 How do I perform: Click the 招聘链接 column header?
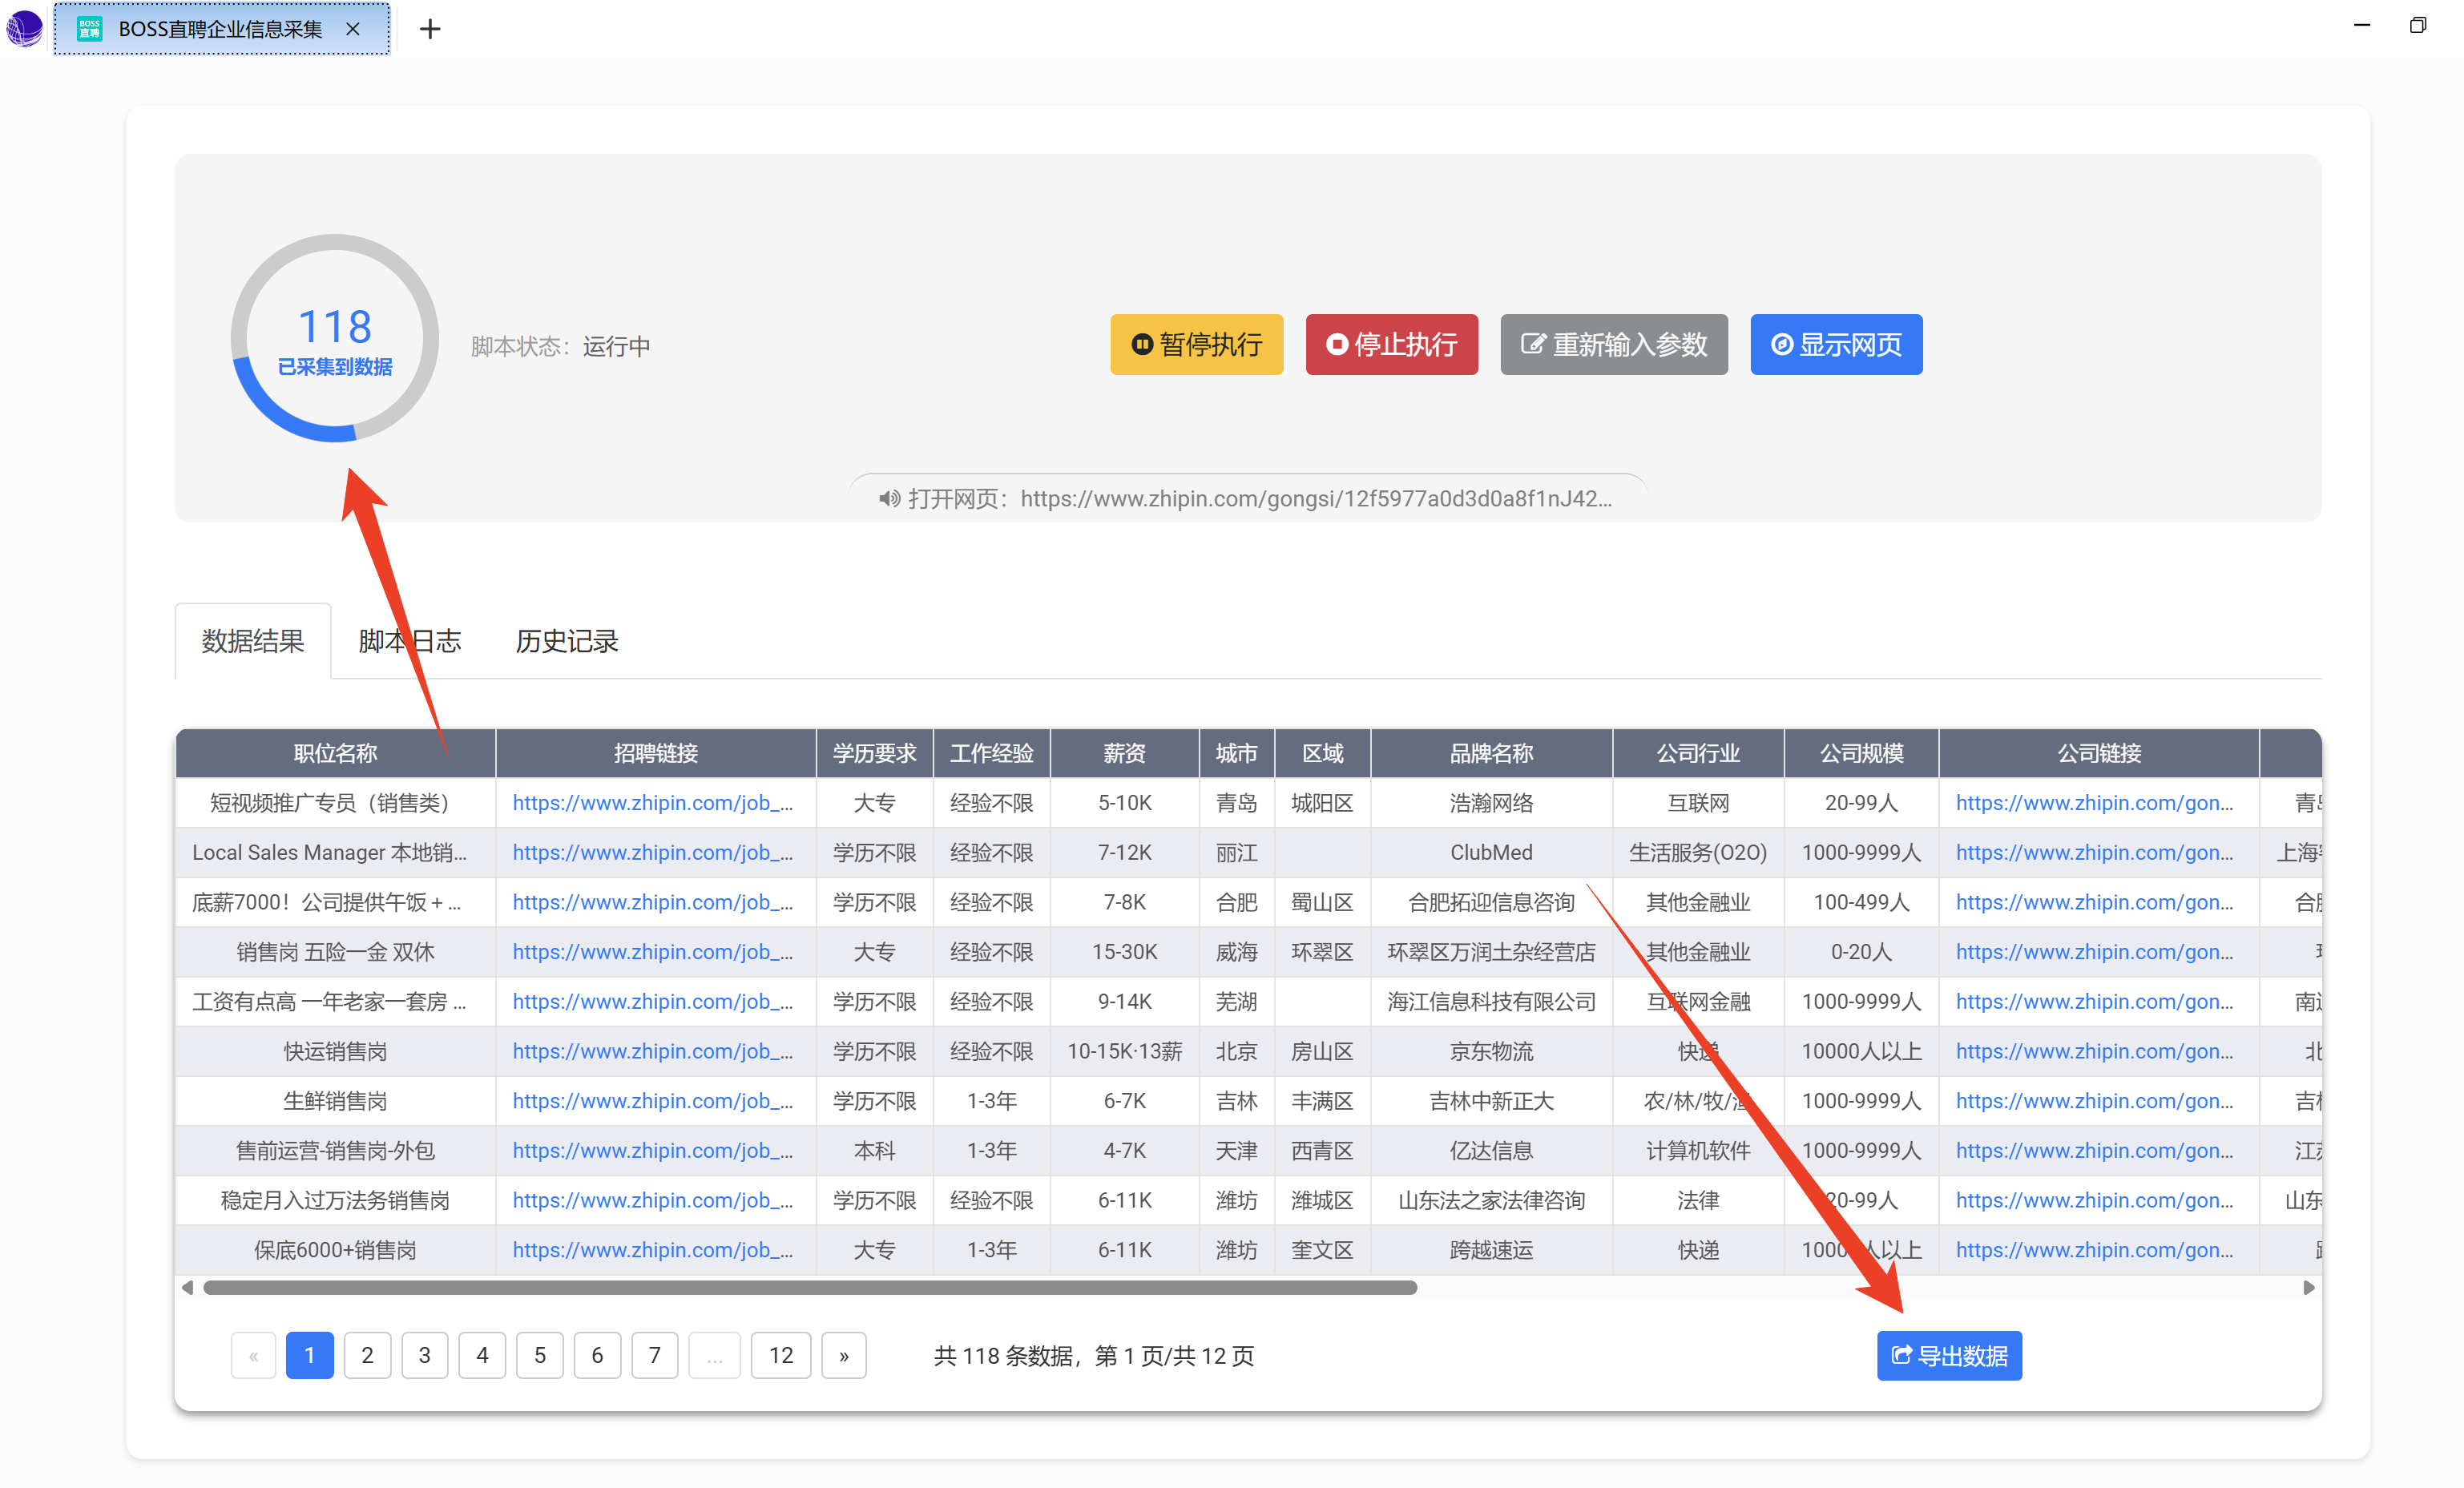656,754
